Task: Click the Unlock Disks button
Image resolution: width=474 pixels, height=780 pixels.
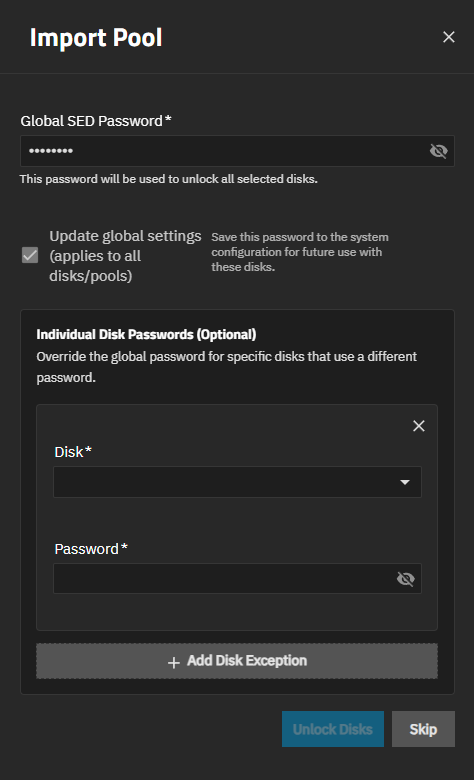Action: coord(333,729)
